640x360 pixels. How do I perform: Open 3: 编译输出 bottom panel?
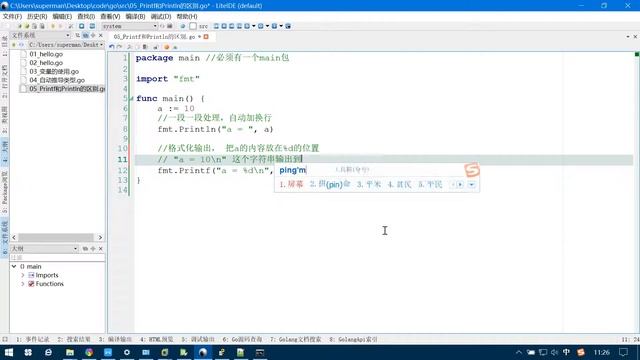pyautogui.click(x=115, y=339)
